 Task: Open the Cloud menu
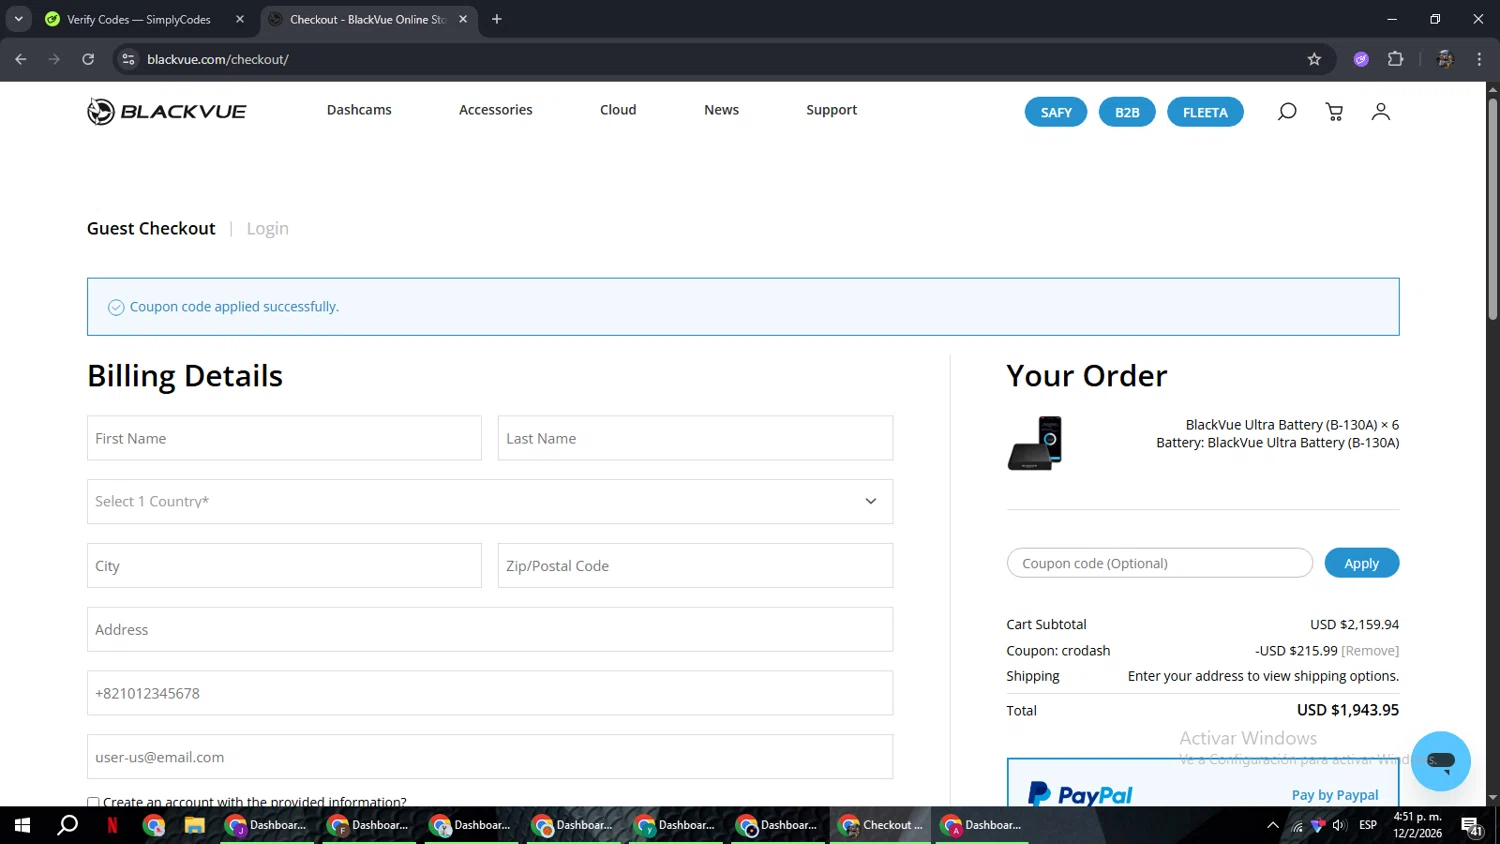(x=618, y=110)
